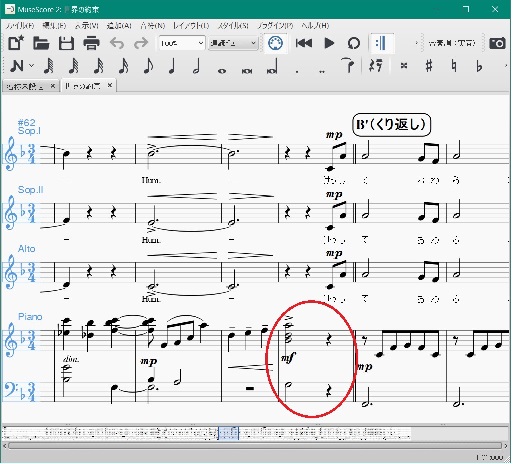Select the mf dynamic in piano part
The image size is (513, 464).
pyautogui.click(x=287, y=358)
